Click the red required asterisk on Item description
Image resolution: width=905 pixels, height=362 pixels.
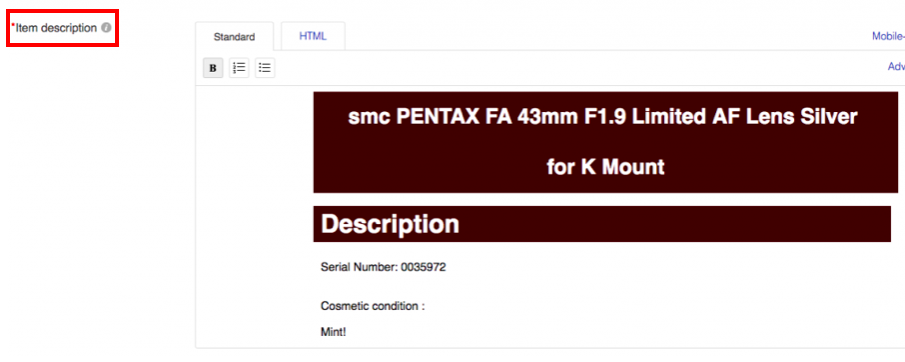pyautogui.click(x=13, y=25)
